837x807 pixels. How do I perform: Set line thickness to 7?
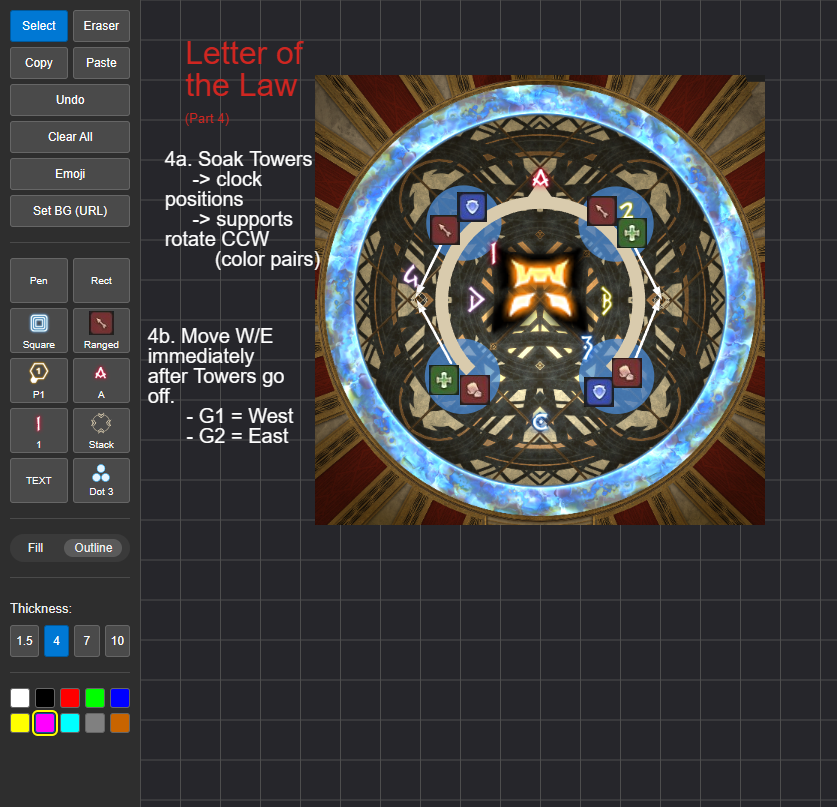pos(87,641)
